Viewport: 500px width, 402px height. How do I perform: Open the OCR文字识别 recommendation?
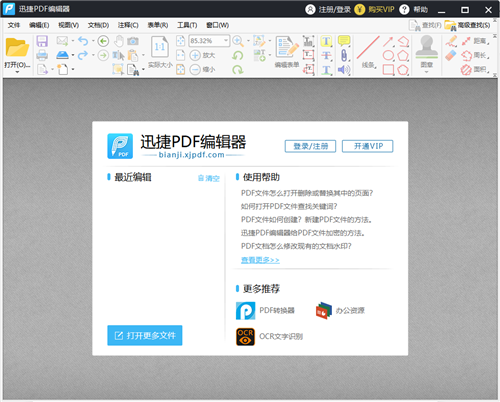click(x=270, y=337)
